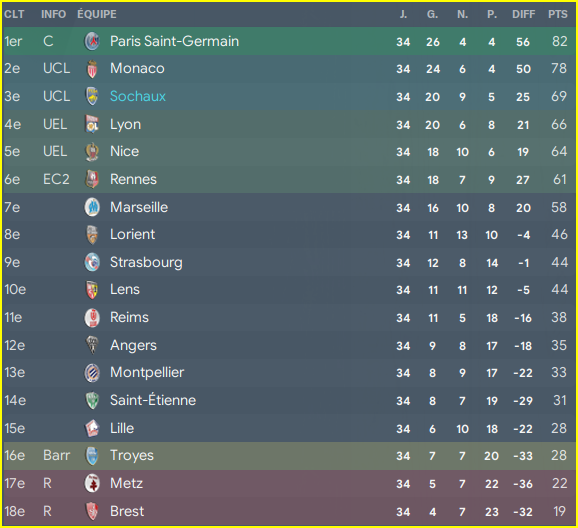
Task: Click the Lille club badge
Action: coord(92,428)
